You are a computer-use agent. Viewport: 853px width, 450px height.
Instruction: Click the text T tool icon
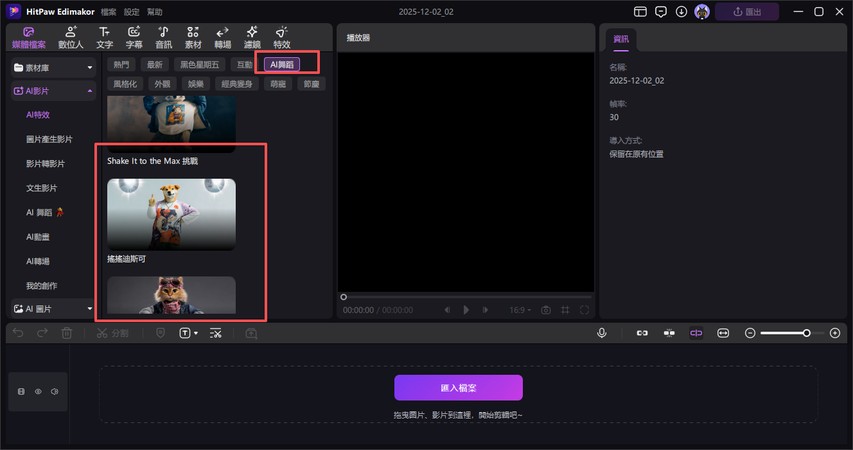[184, 333]
